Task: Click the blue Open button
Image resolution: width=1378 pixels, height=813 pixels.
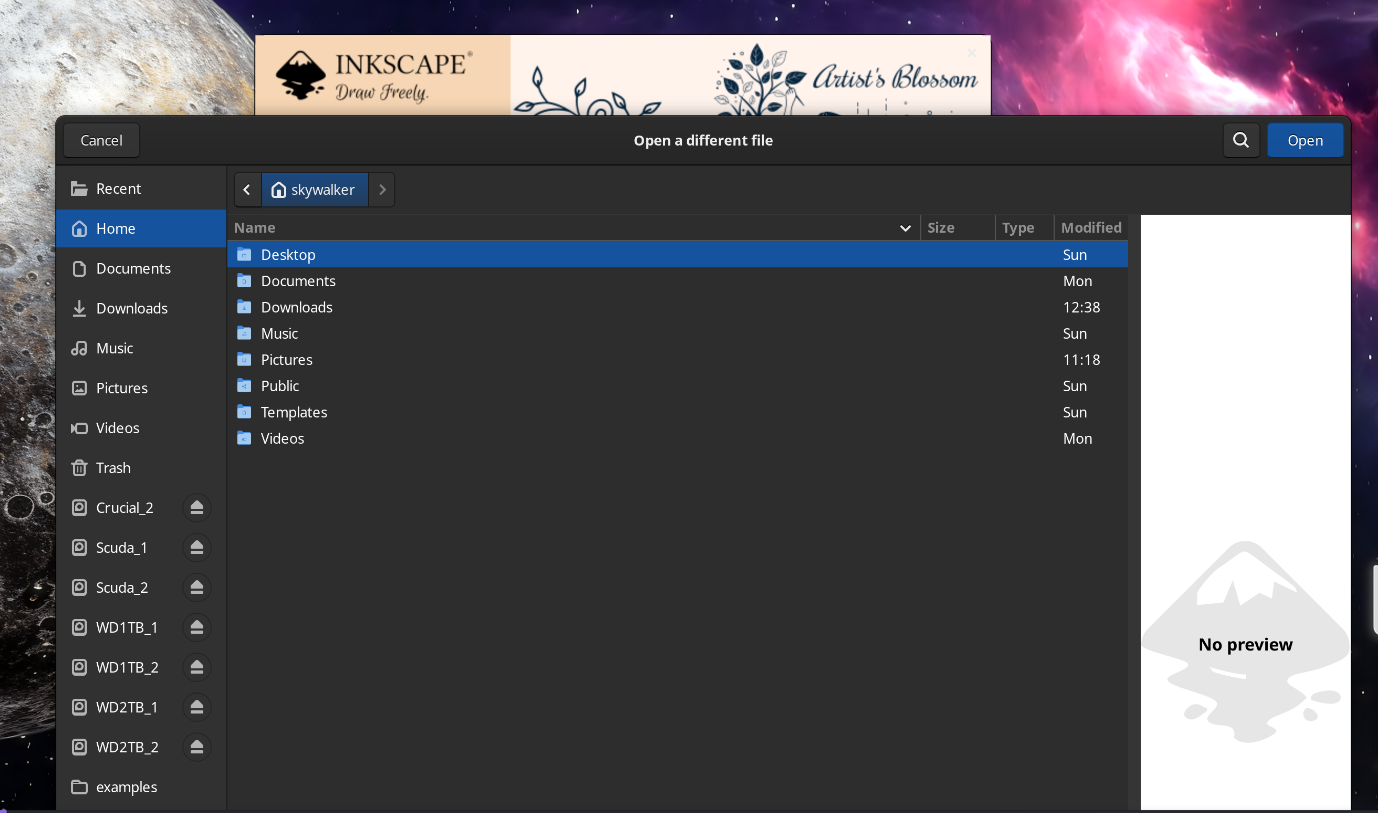Action: coord(1305,141)
